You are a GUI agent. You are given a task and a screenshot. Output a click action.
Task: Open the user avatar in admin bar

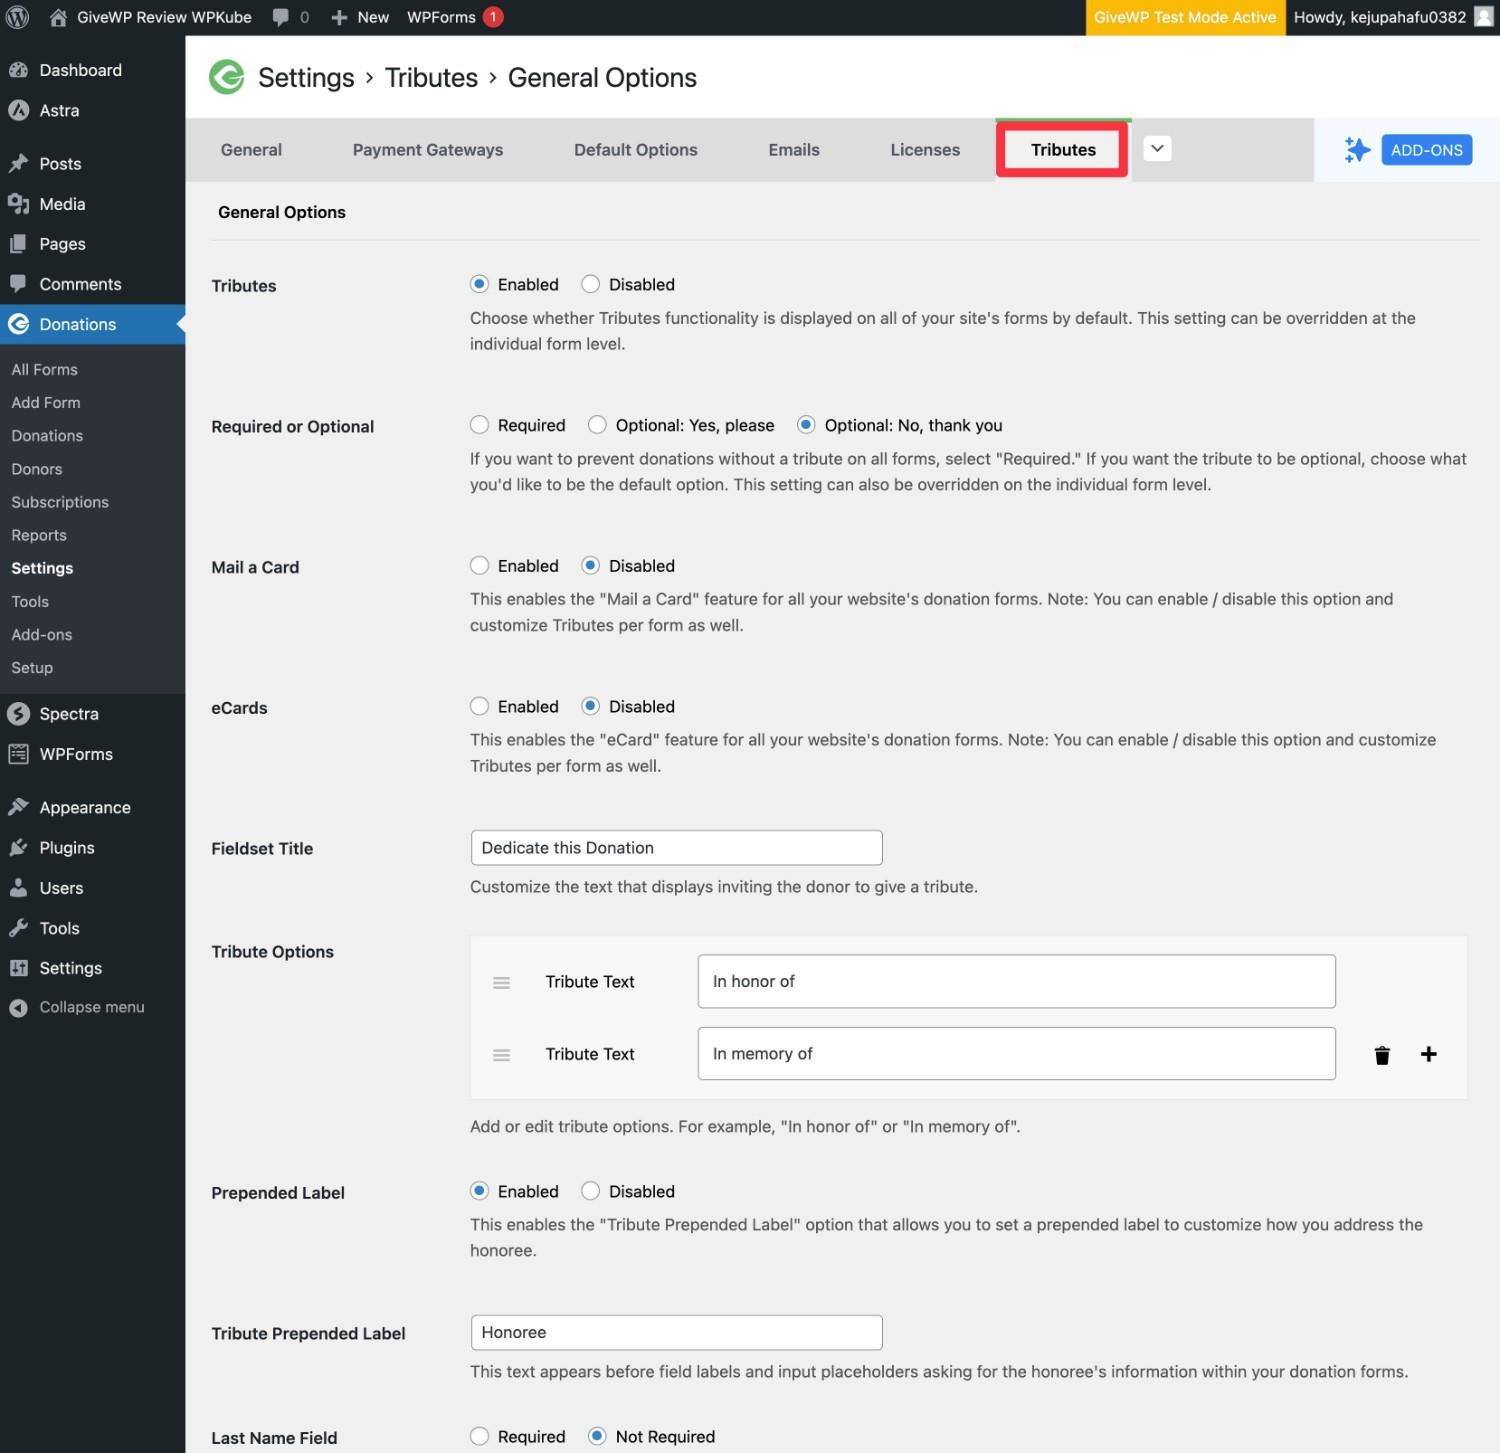1483,17
